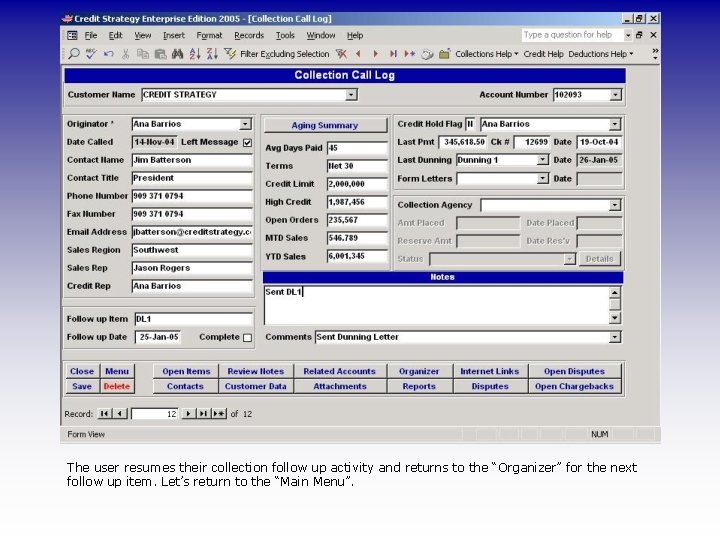Open the Account Number dropdown
Image resolution: width=720 pixels, height=540 pixels.
[615, 95]
